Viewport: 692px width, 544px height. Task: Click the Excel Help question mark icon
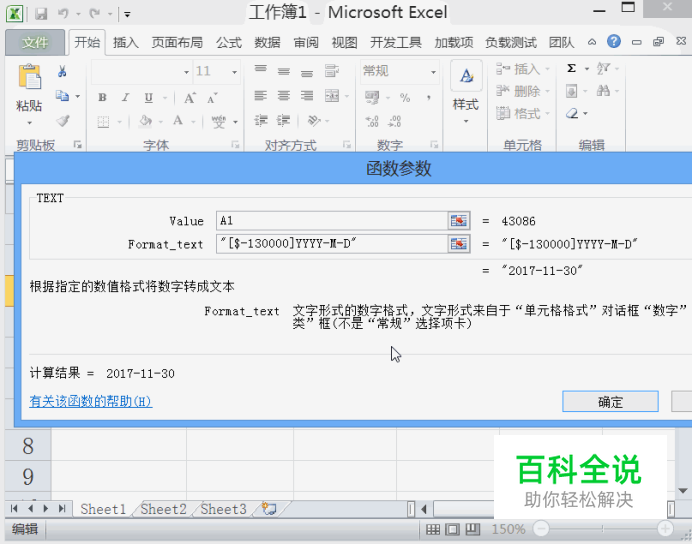614,42
